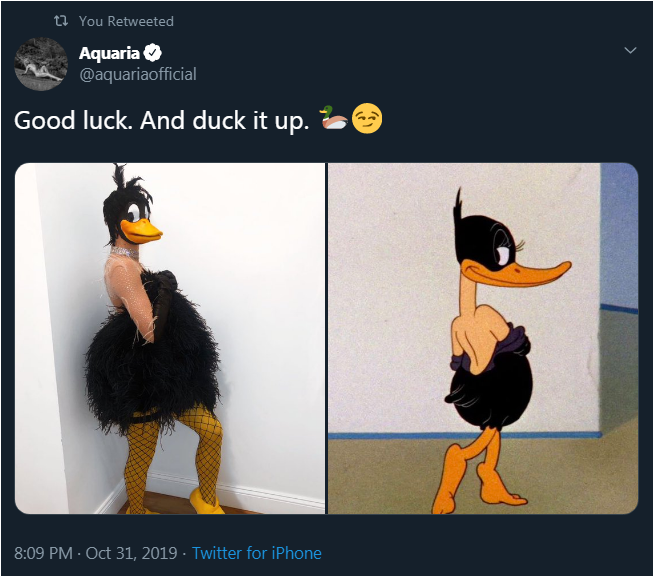
Task: Open the "Twitter for iPhone" source link
Action: [x=257, y=553]
